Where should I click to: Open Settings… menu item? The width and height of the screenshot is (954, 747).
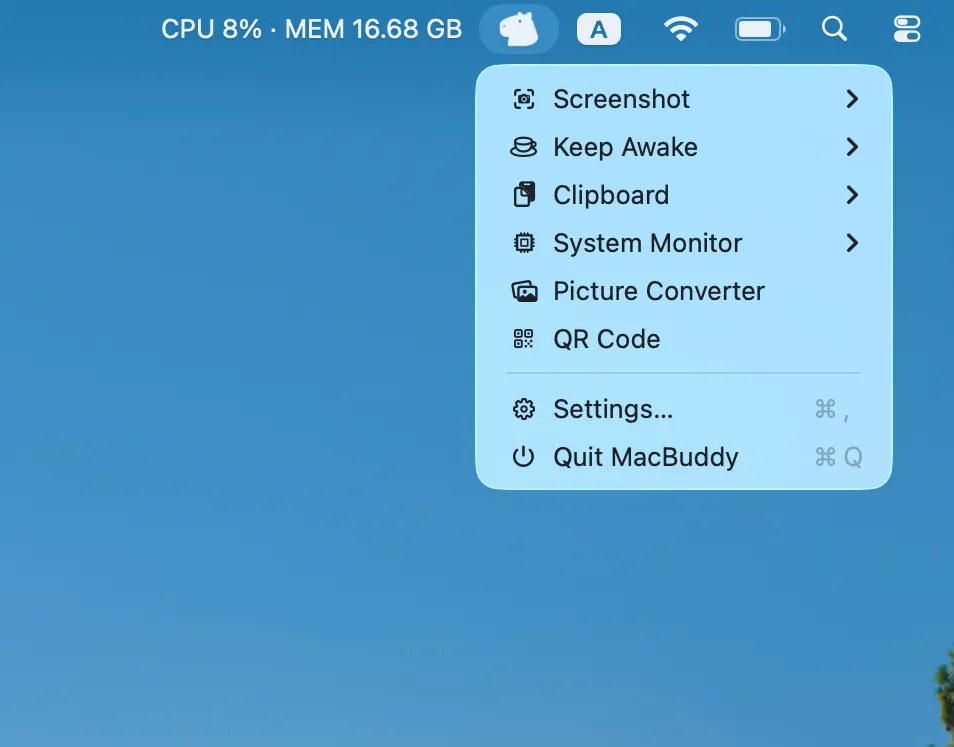pyautogui.click(x=684, y=409)
